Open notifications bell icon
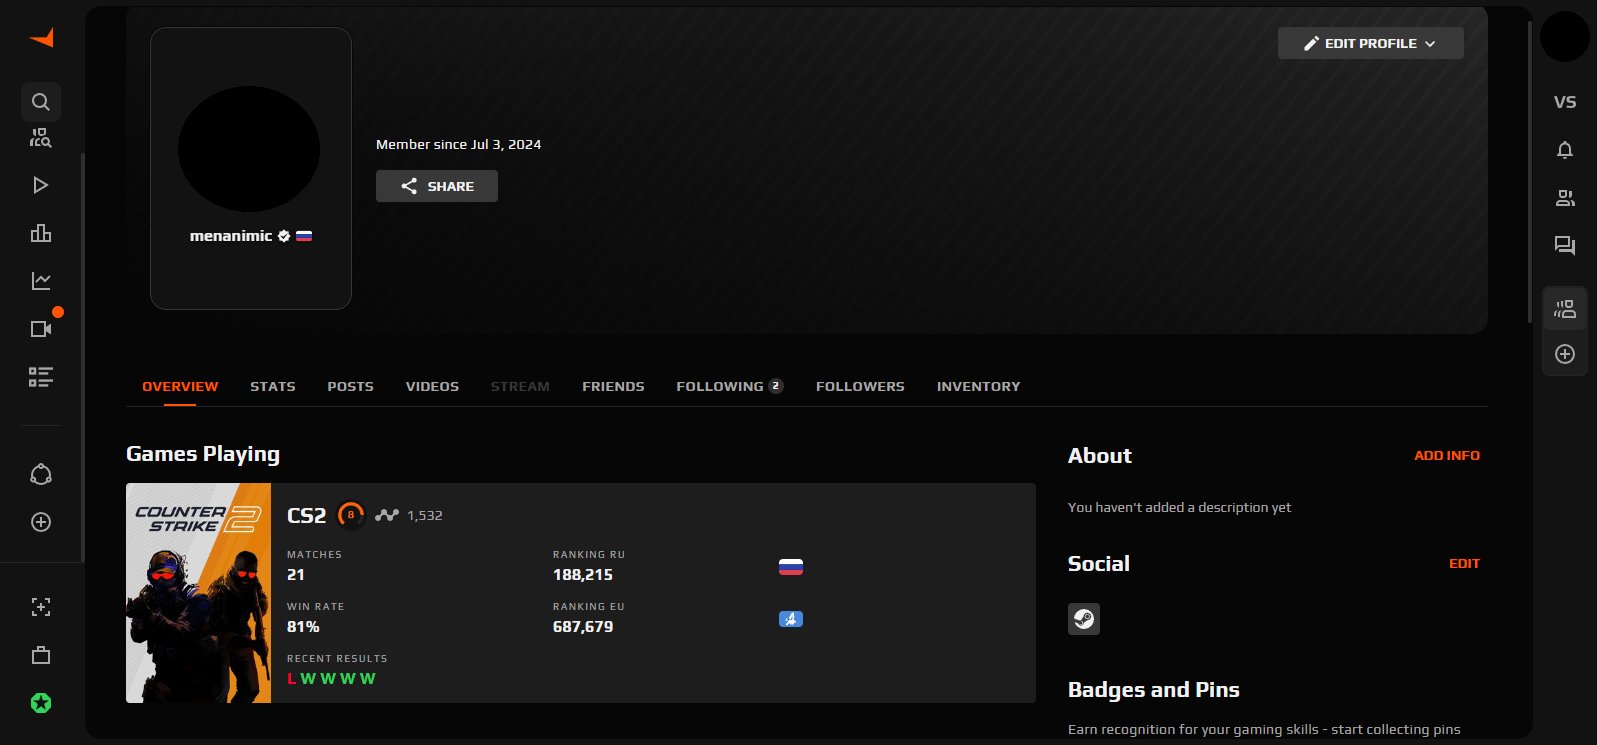This screenshot has height=745, width=1597. pos(1565,150)
